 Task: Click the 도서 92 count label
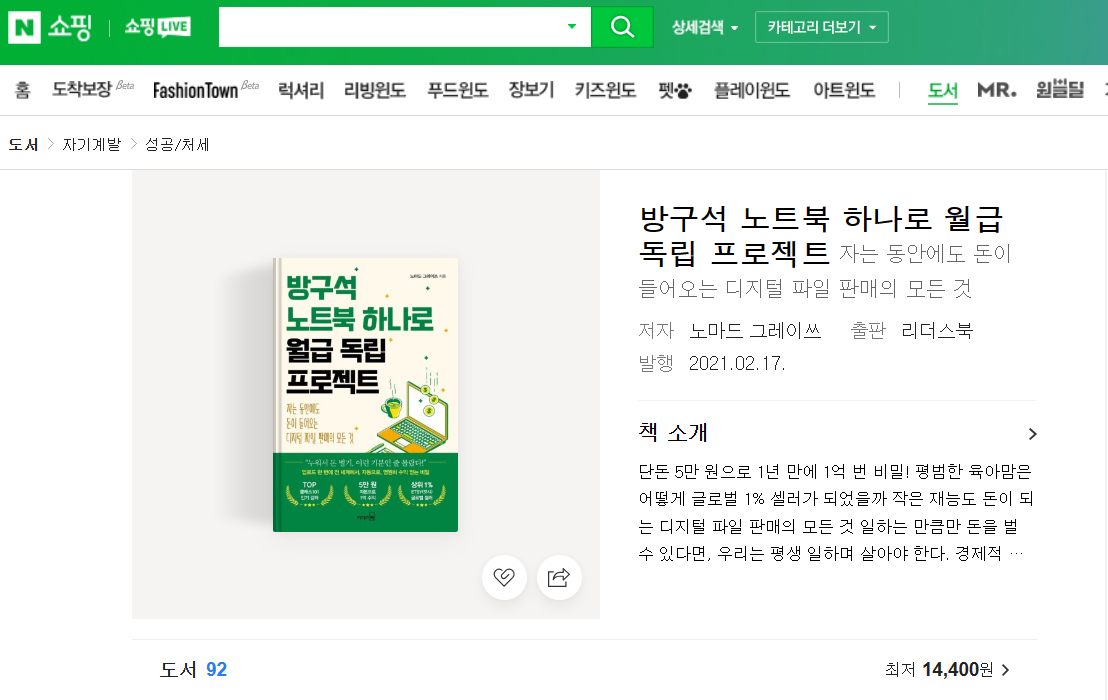(x=194, y=670)
